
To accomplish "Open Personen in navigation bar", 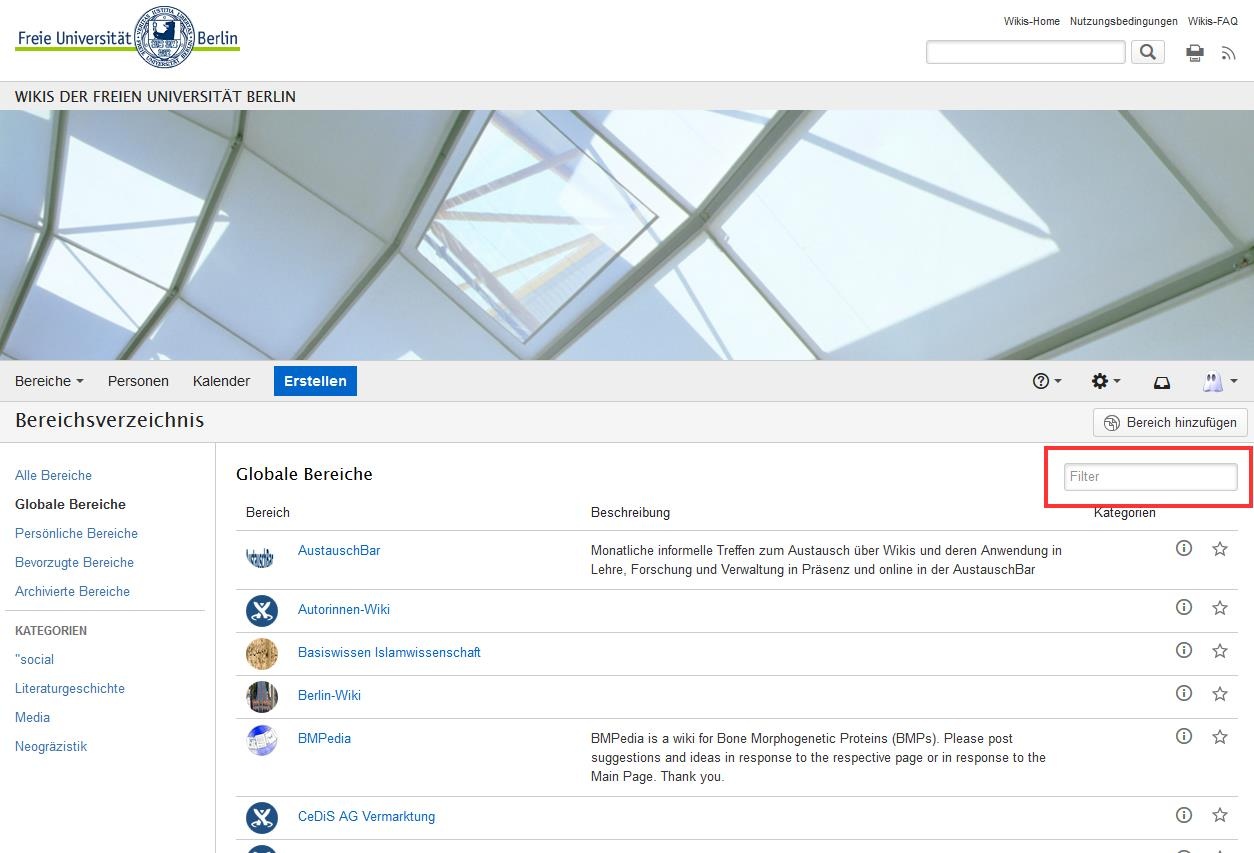I will pyautogui.click(x=138, y=381).
